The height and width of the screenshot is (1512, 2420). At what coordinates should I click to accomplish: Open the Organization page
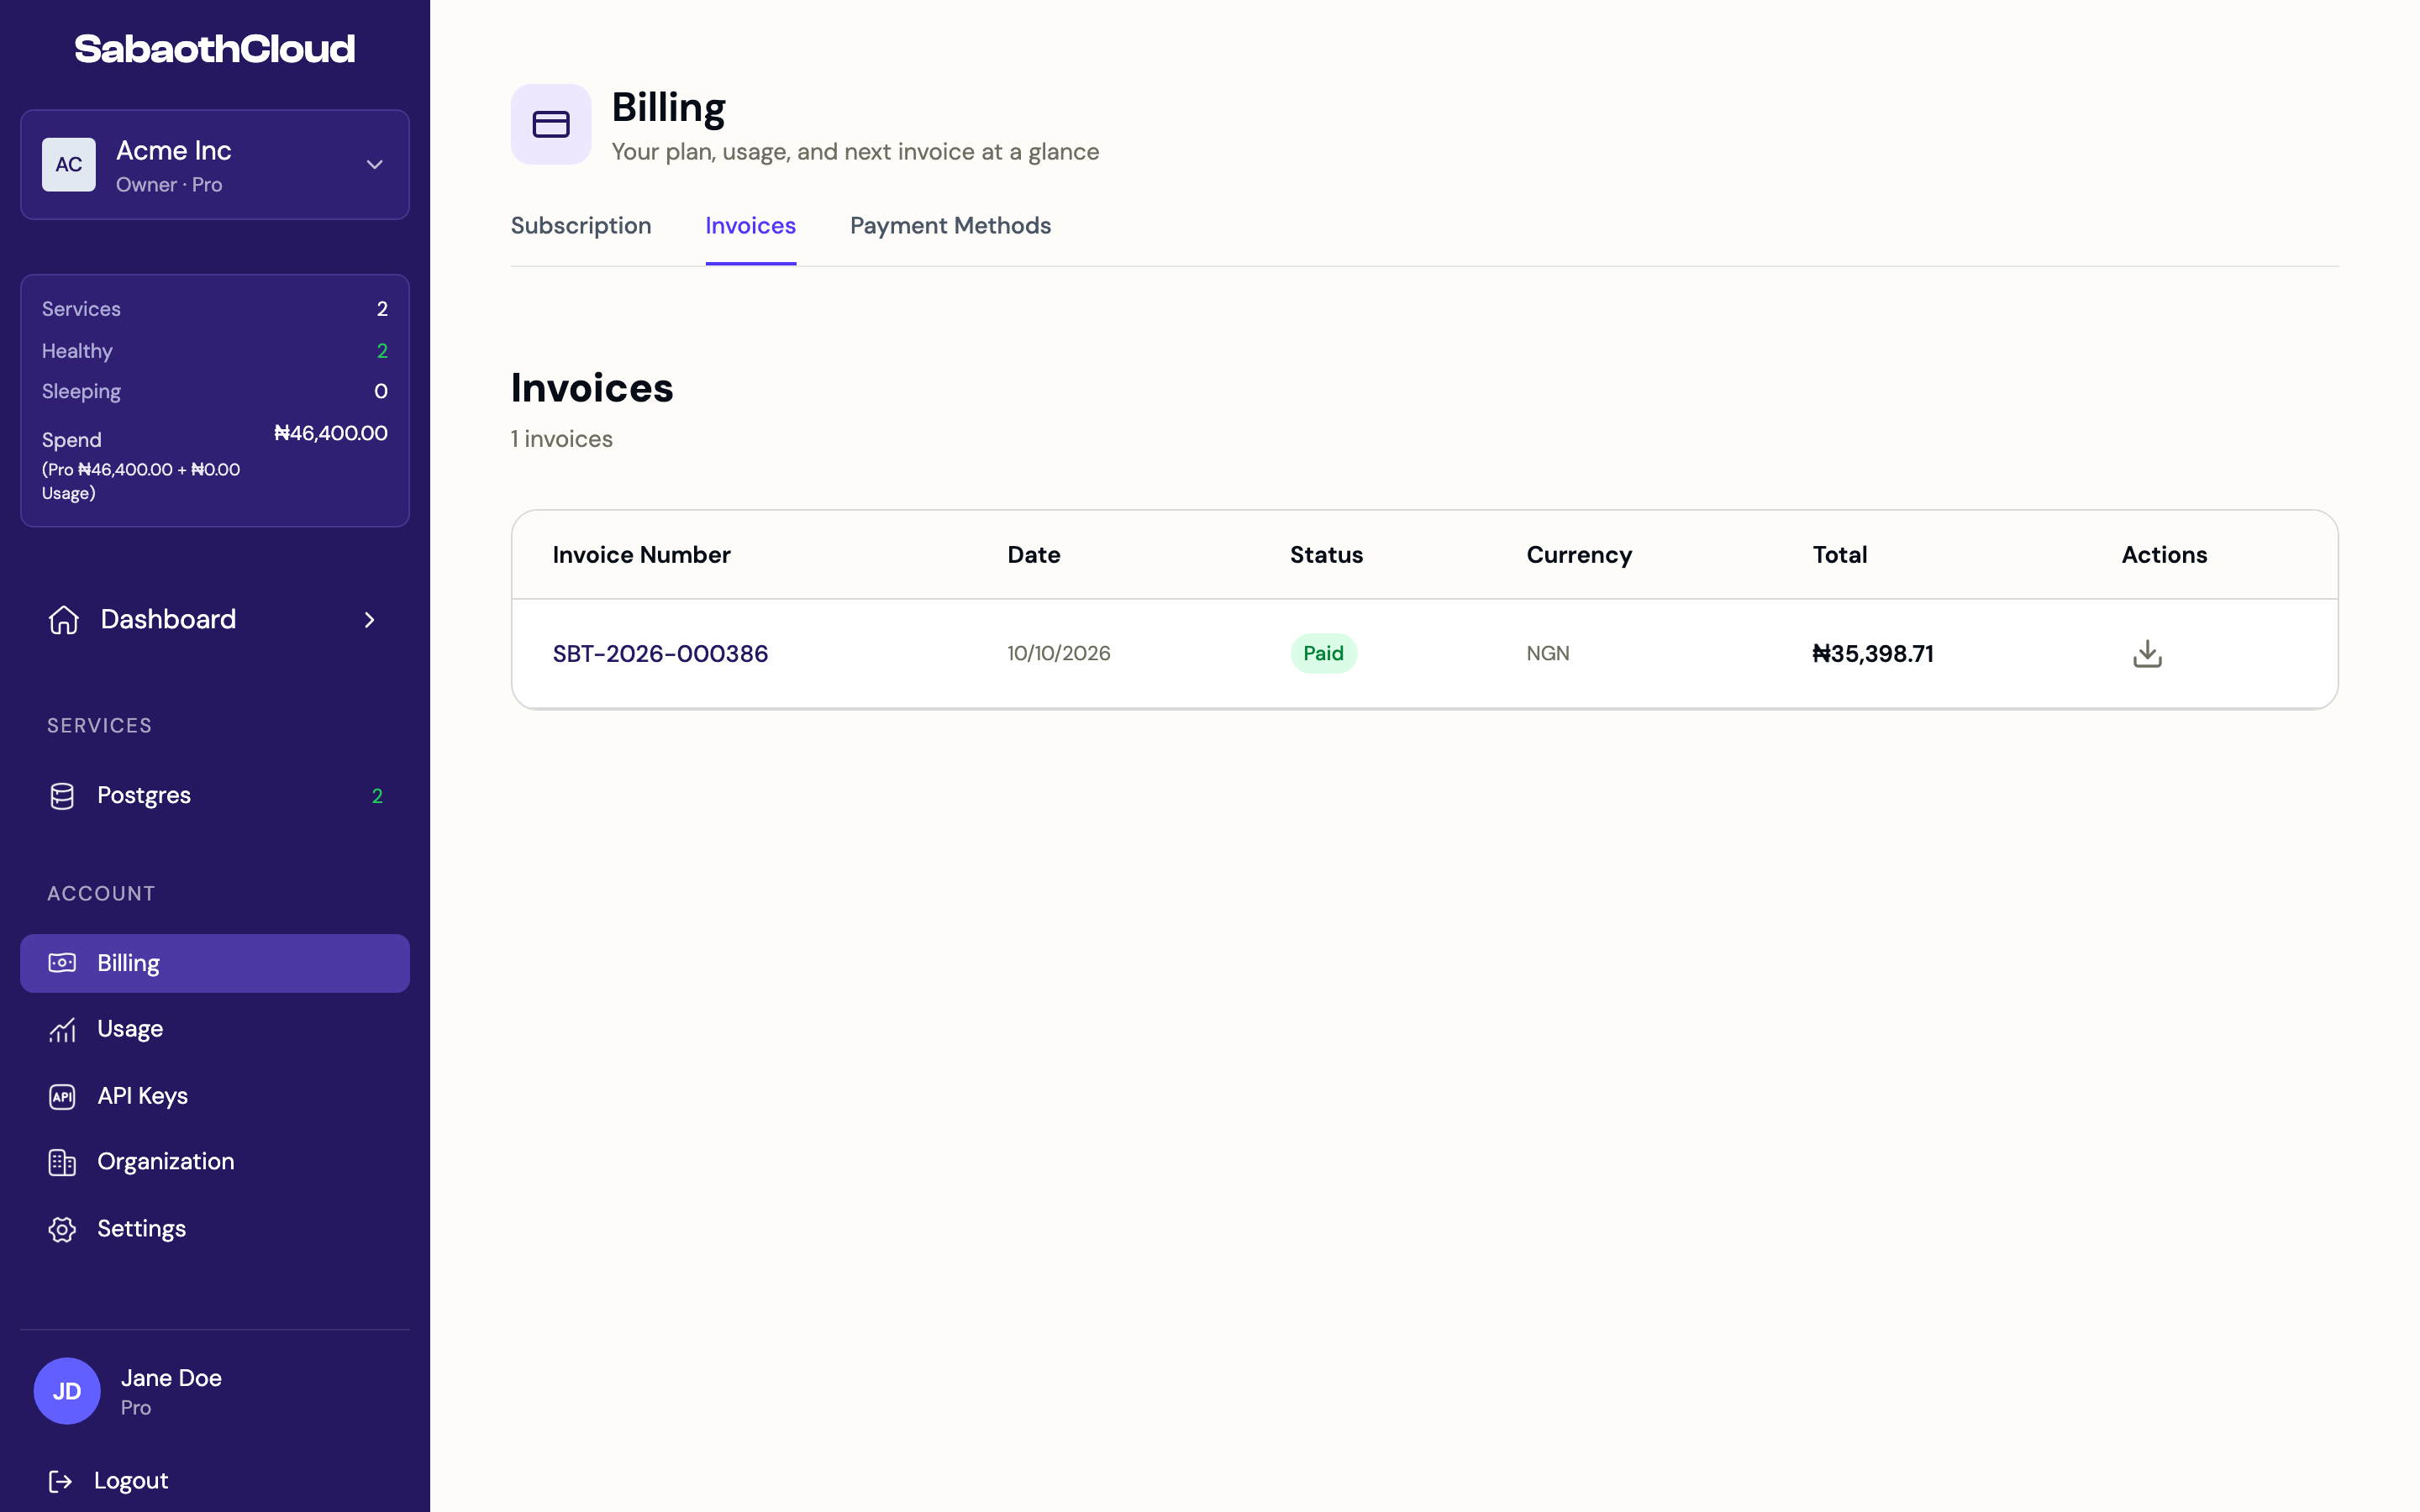point(215,1162)
